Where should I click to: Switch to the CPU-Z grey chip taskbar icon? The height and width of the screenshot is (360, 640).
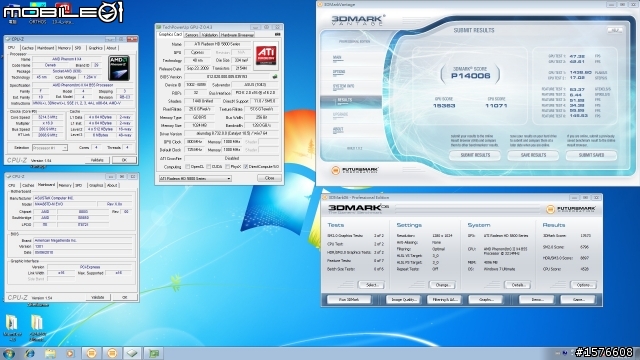tap(132, 353)
